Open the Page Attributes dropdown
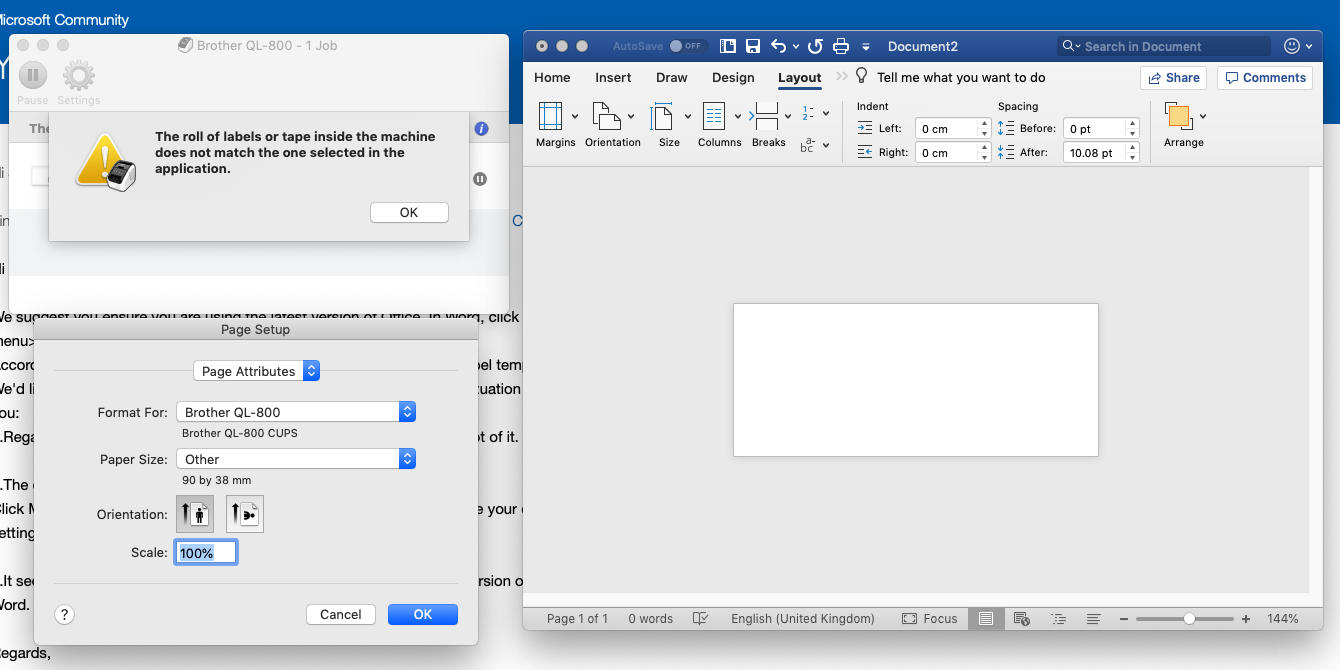Screen dimensions: 1340x670 coord(256,371)
